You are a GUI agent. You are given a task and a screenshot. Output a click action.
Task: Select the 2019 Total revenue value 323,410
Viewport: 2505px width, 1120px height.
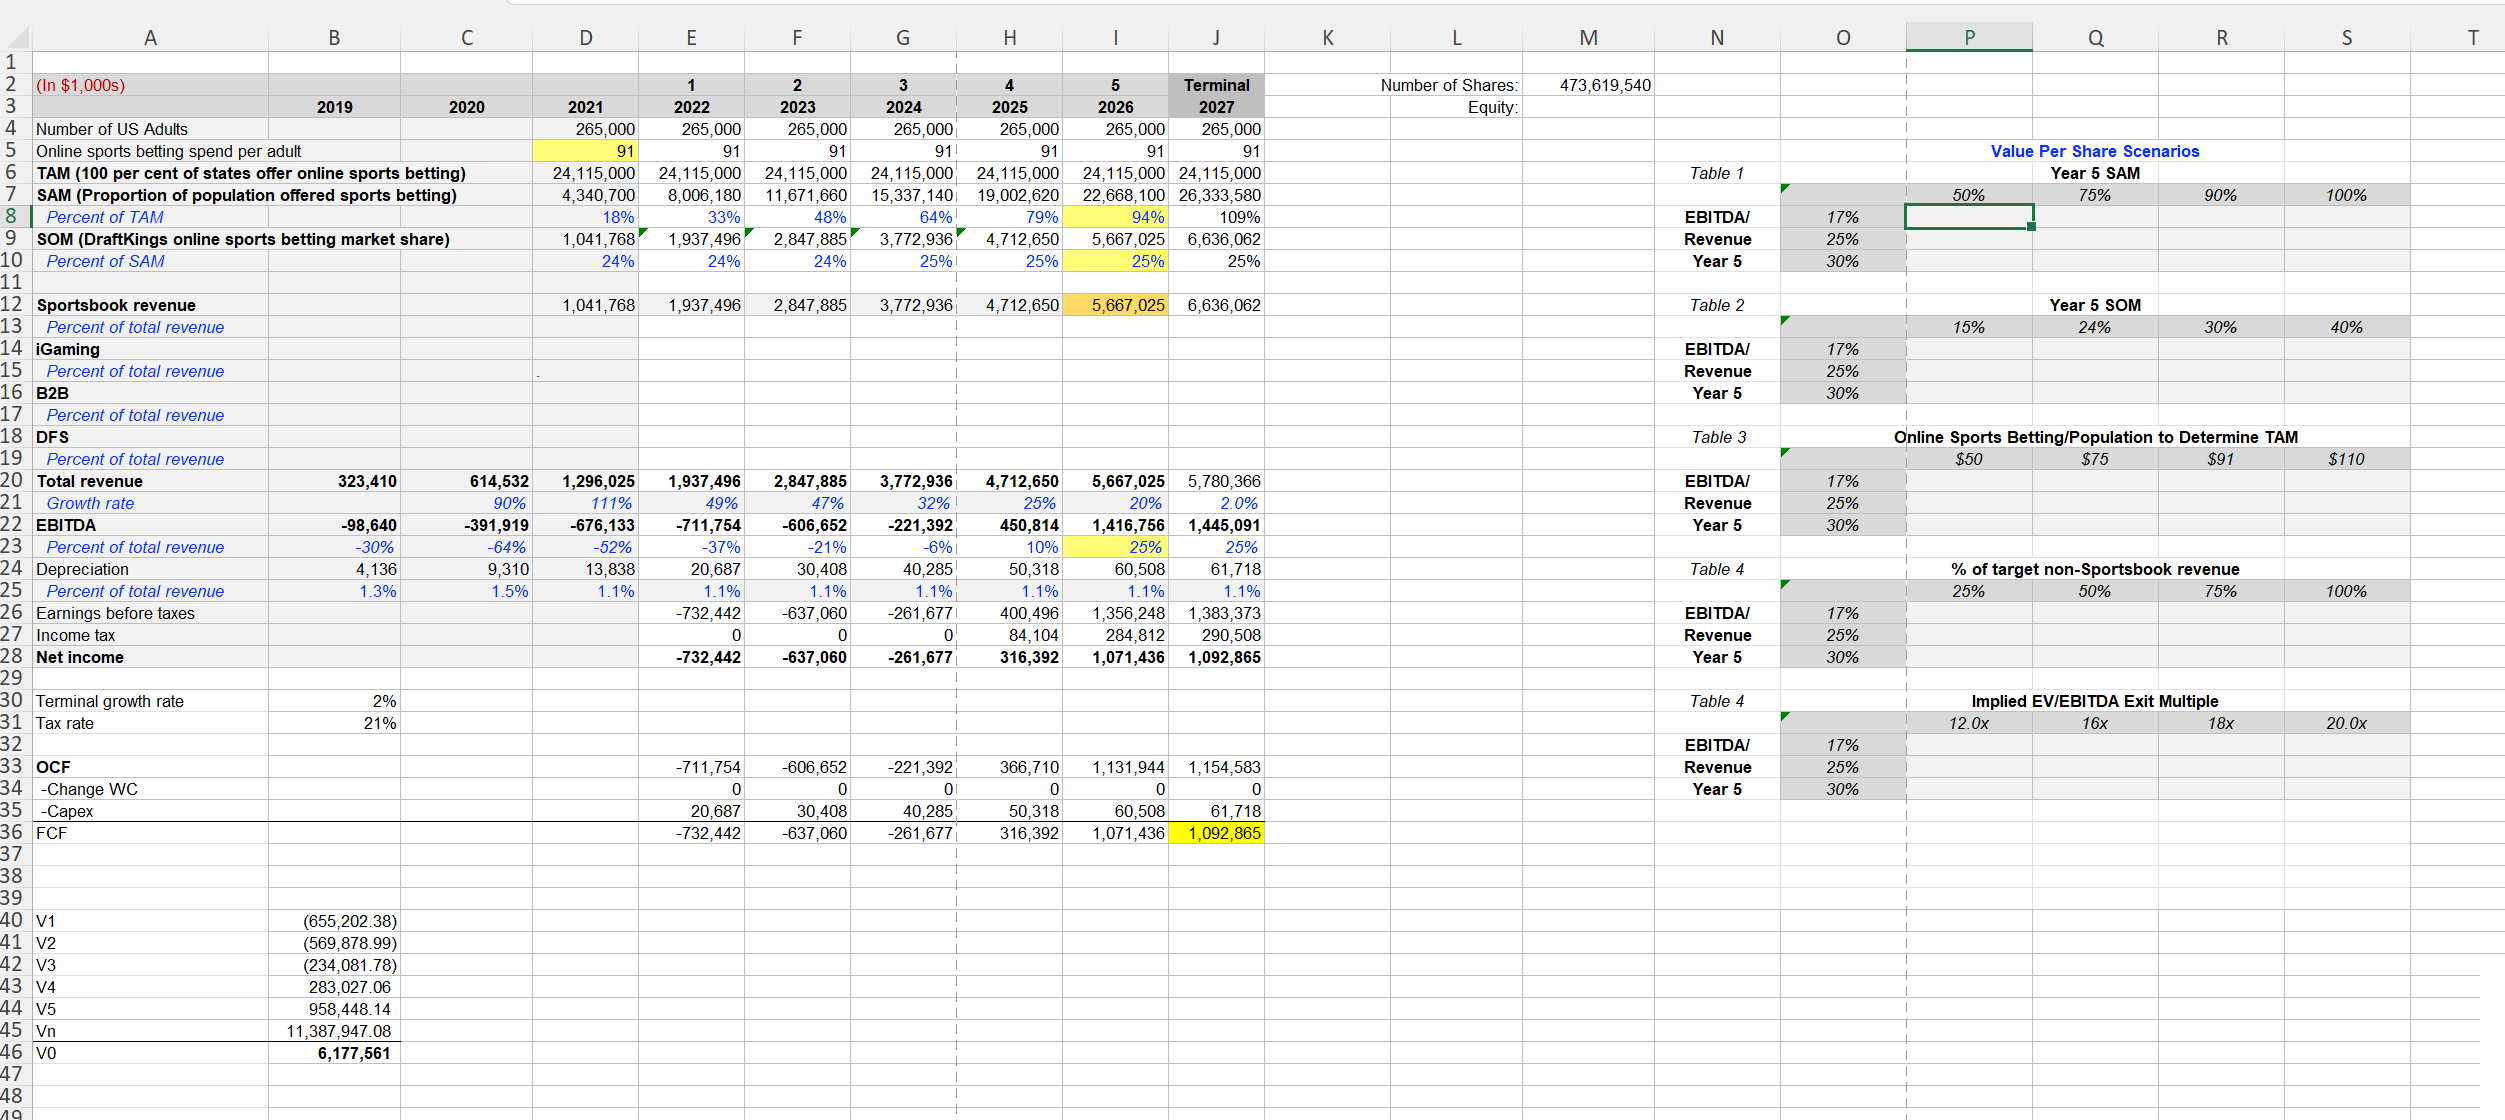[335, 481]
